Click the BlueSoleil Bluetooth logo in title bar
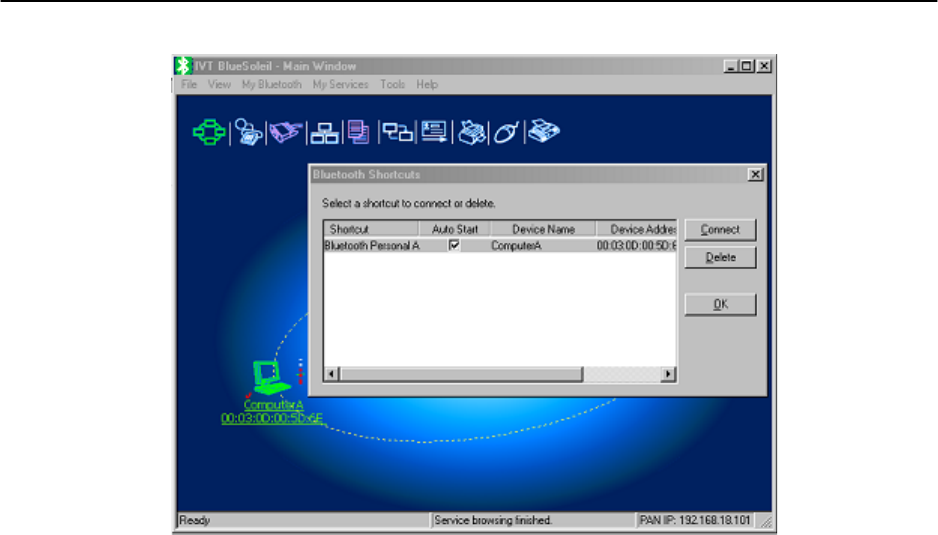Image resolution: width=938 pixels, height=535 pixels. [x=182, y=66]
